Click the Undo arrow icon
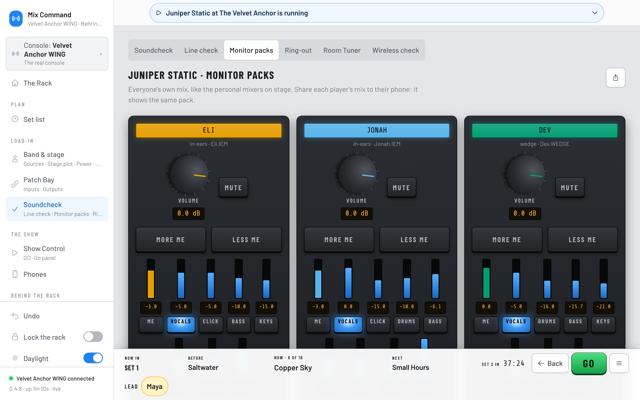 (15, 316)
